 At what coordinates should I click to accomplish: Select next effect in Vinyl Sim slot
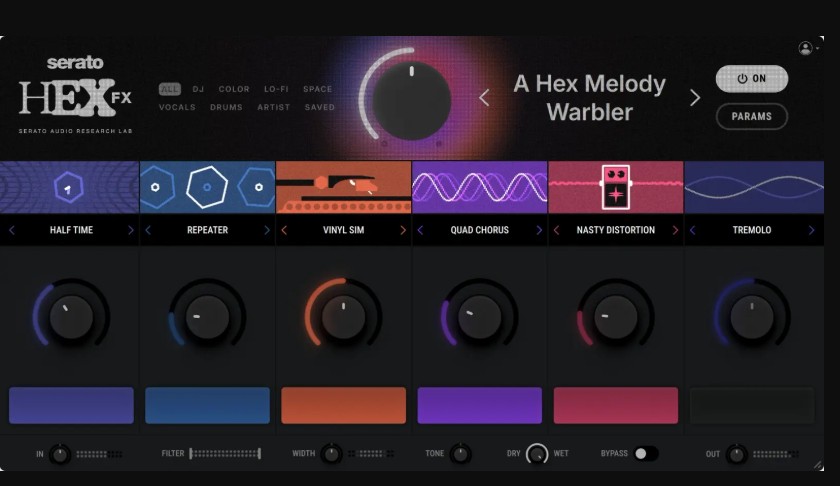403,230
